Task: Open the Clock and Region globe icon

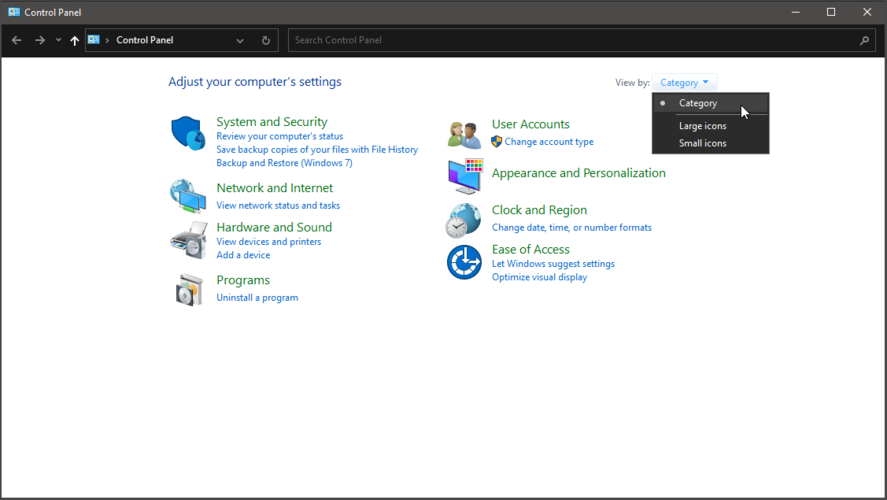Action: 463,221
